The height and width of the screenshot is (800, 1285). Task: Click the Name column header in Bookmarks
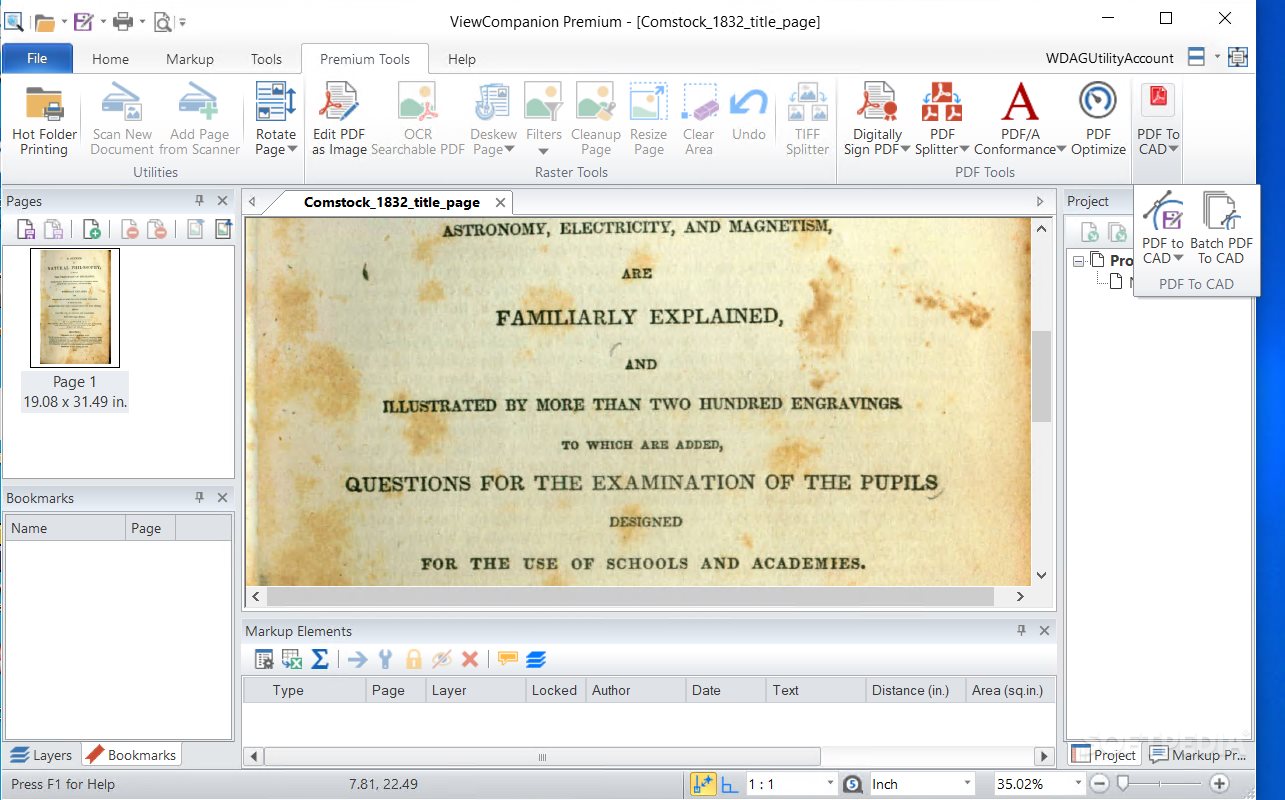click(x=66, y=528)
